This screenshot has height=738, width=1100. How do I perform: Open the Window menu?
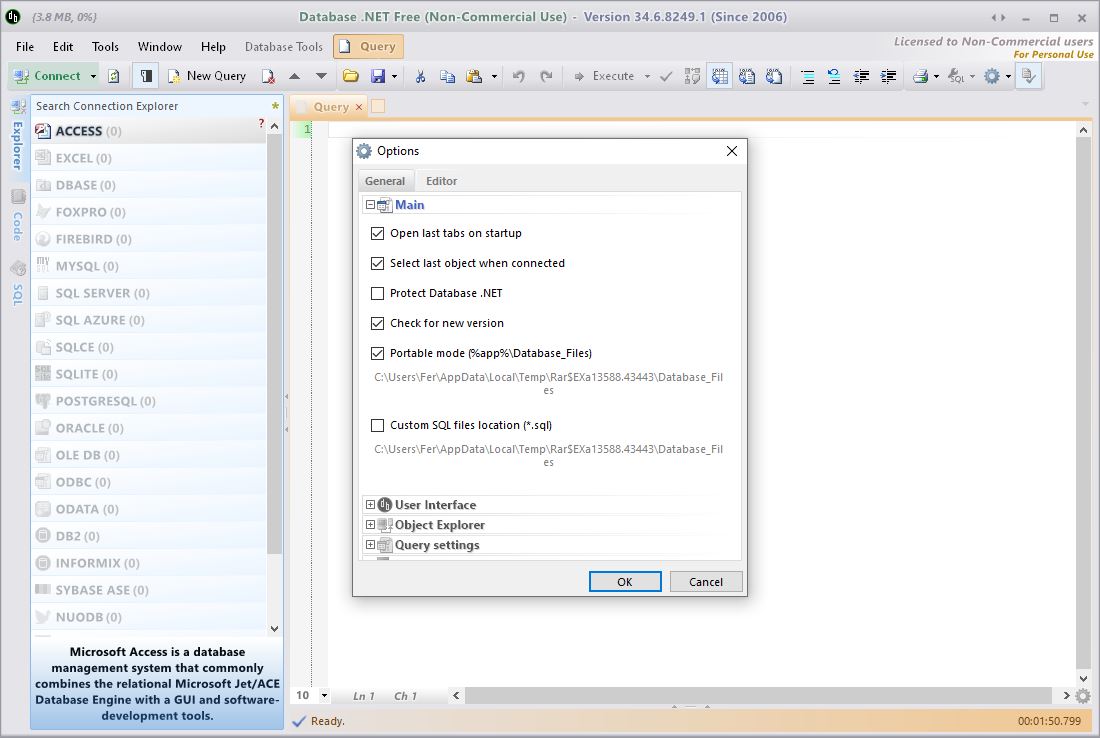[x=160, y=46]
